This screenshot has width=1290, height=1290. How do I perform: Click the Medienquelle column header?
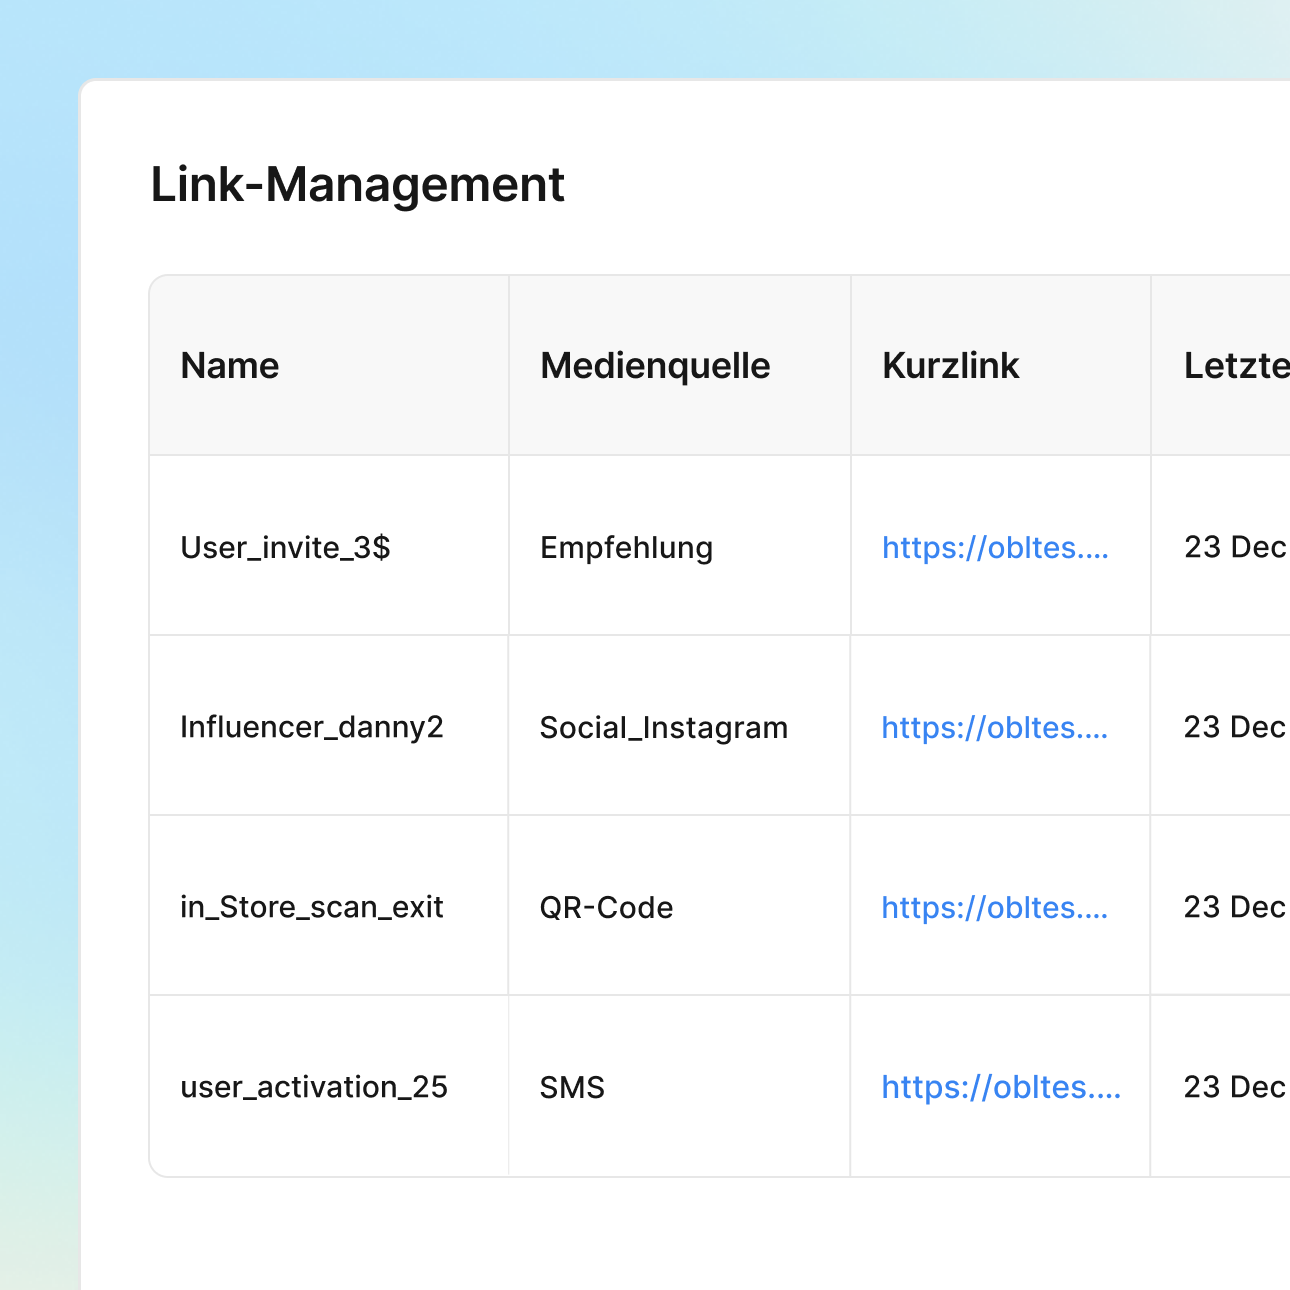(x=655, y=366)
